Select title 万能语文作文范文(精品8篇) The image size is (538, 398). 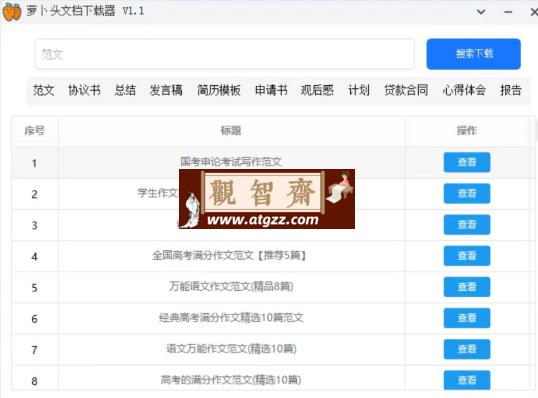[x=231, y=286]
